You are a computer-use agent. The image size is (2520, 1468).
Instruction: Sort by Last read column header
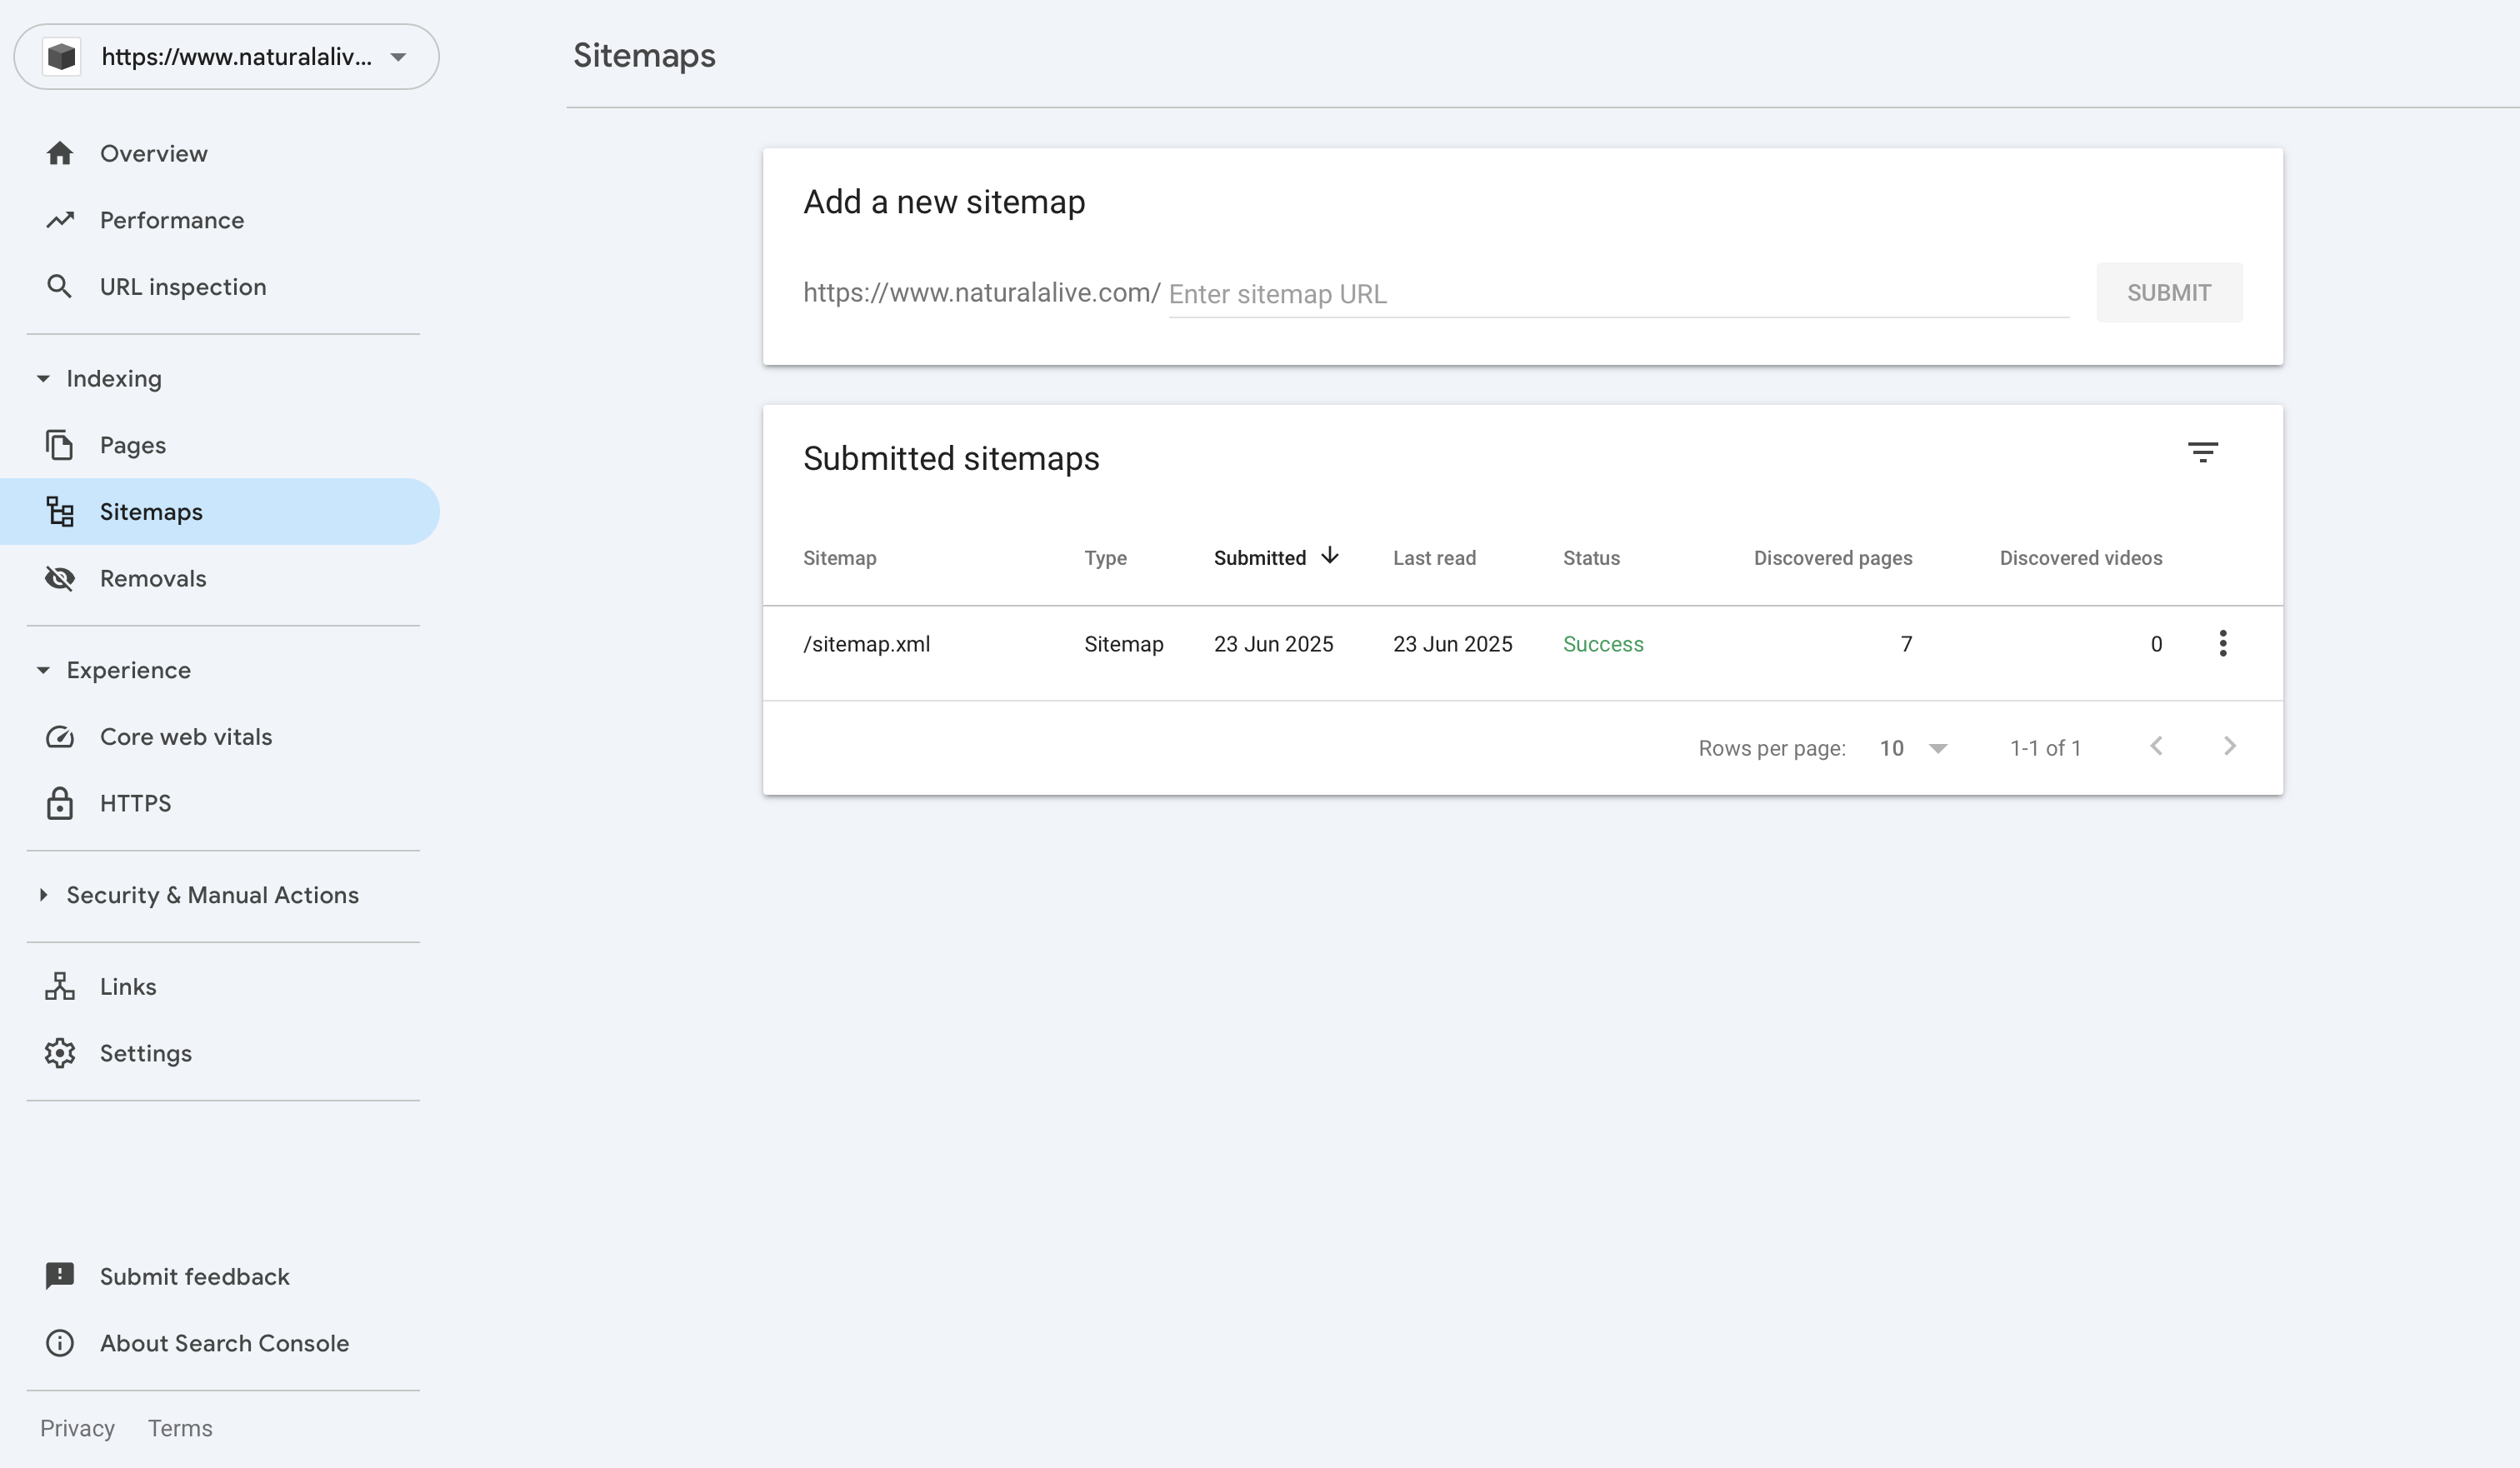(1434, 558)
